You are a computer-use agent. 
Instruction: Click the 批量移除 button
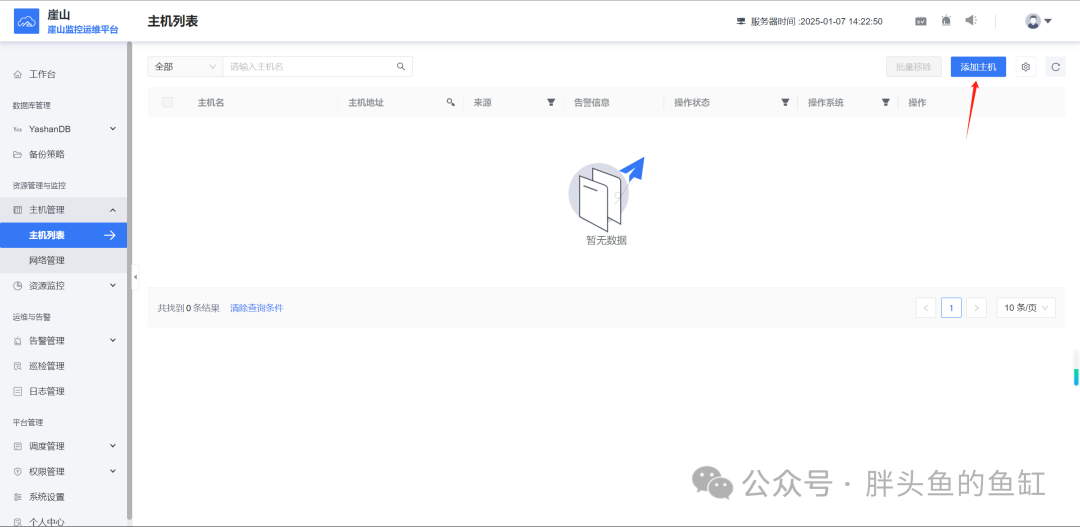tap(913, 67)
